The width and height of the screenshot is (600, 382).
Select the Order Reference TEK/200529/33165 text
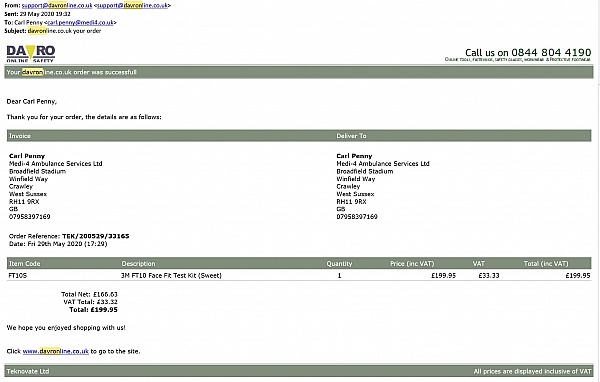coord(69,236)
